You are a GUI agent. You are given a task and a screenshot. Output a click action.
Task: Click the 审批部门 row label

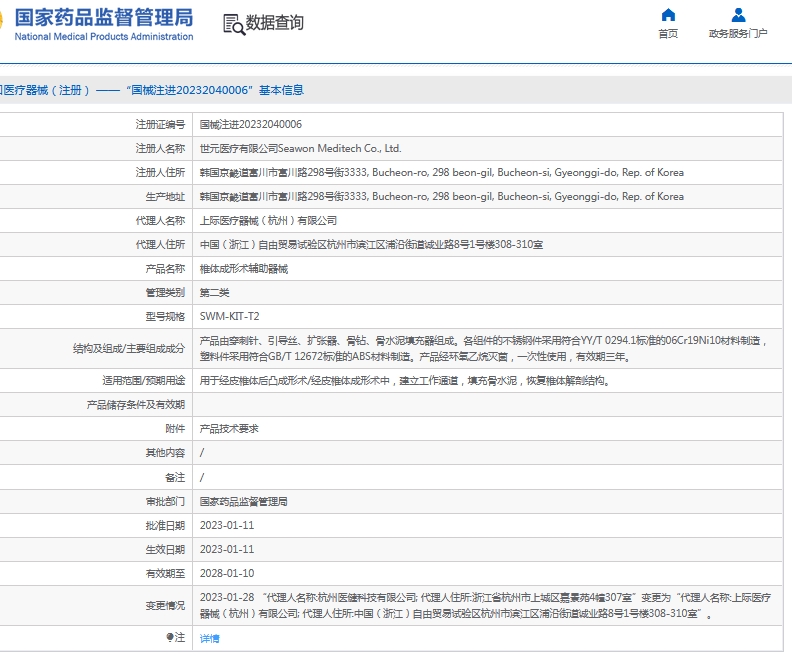click(165, 501)
